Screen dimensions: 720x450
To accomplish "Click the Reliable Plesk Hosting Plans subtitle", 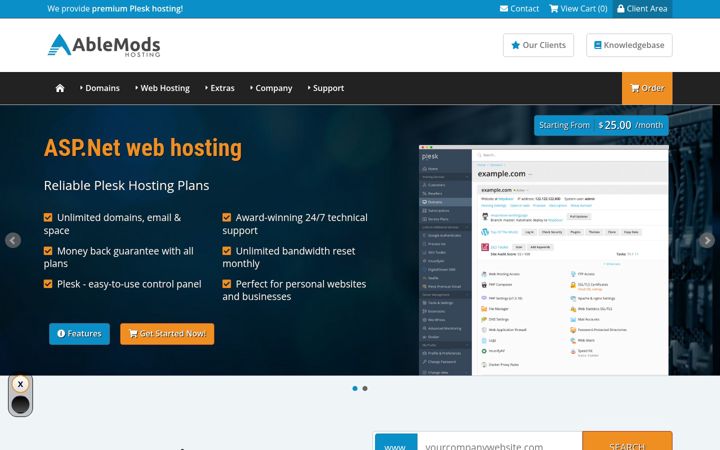I will click(126, 186).
